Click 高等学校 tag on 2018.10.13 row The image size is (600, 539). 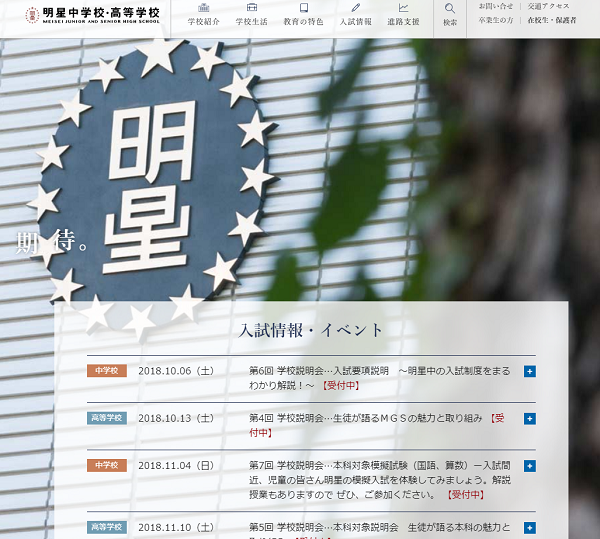[x=107, y=418]
